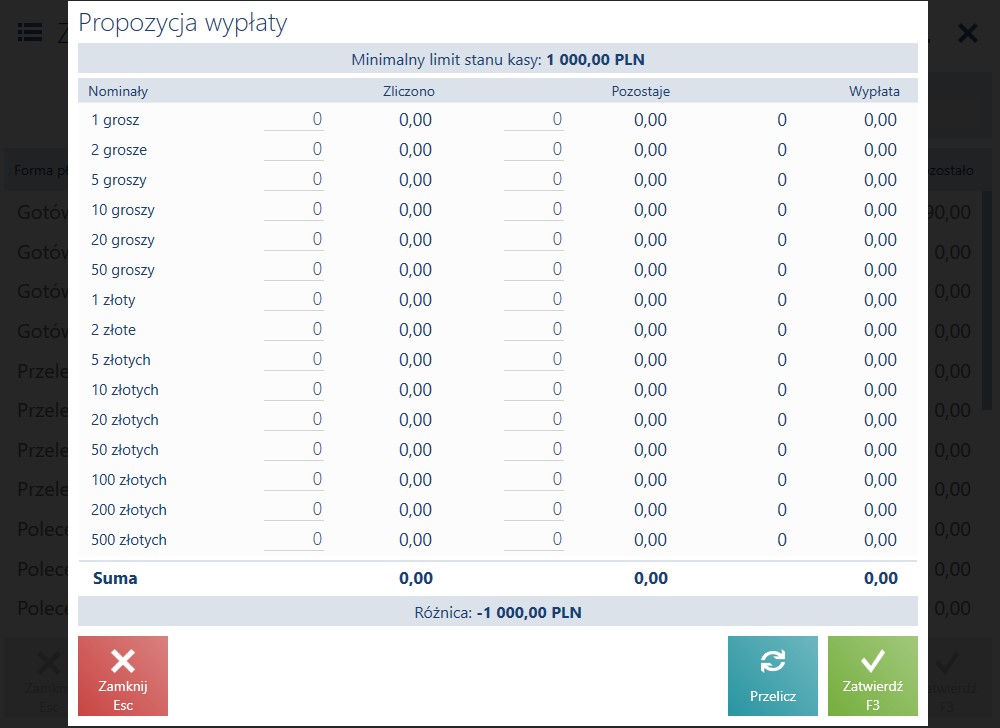Screen dimensions: 1000x728
Task: Click the Zliczono quantity field for 50 groszy
Action: click(294, 270)
